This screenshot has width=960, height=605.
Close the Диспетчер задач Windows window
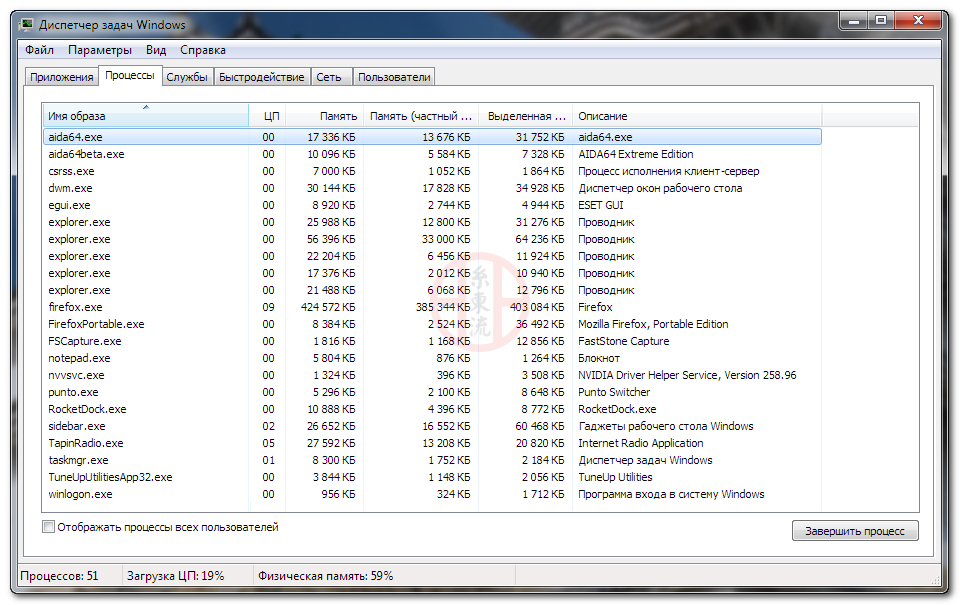(x=918, y=21)
